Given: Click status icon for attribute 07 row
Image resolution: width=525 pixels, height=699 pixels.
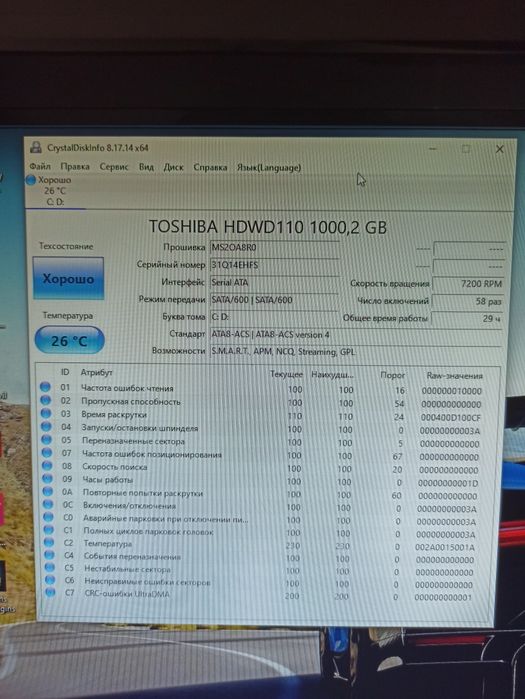Looking at the screenshot, I should tap(47, 452).
